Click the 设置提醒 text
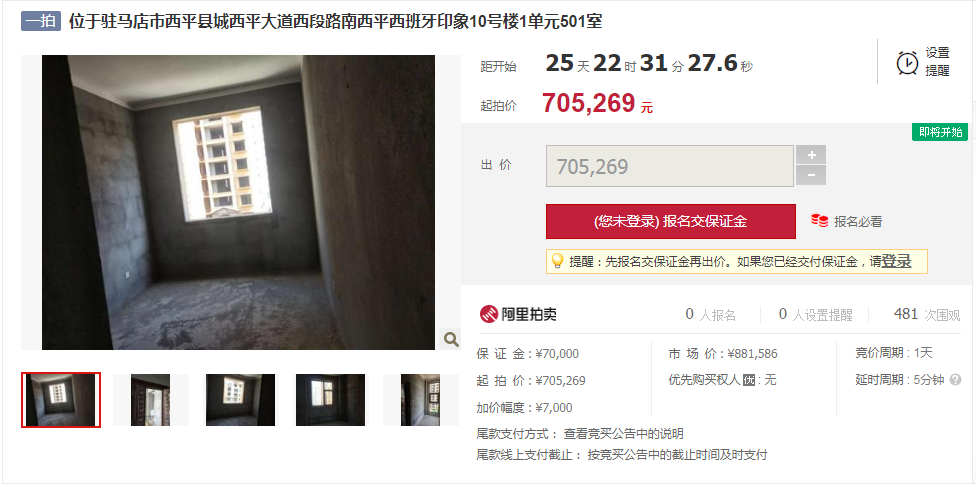Viewport: 976px width, 487px height. click(x=937, y=62)
